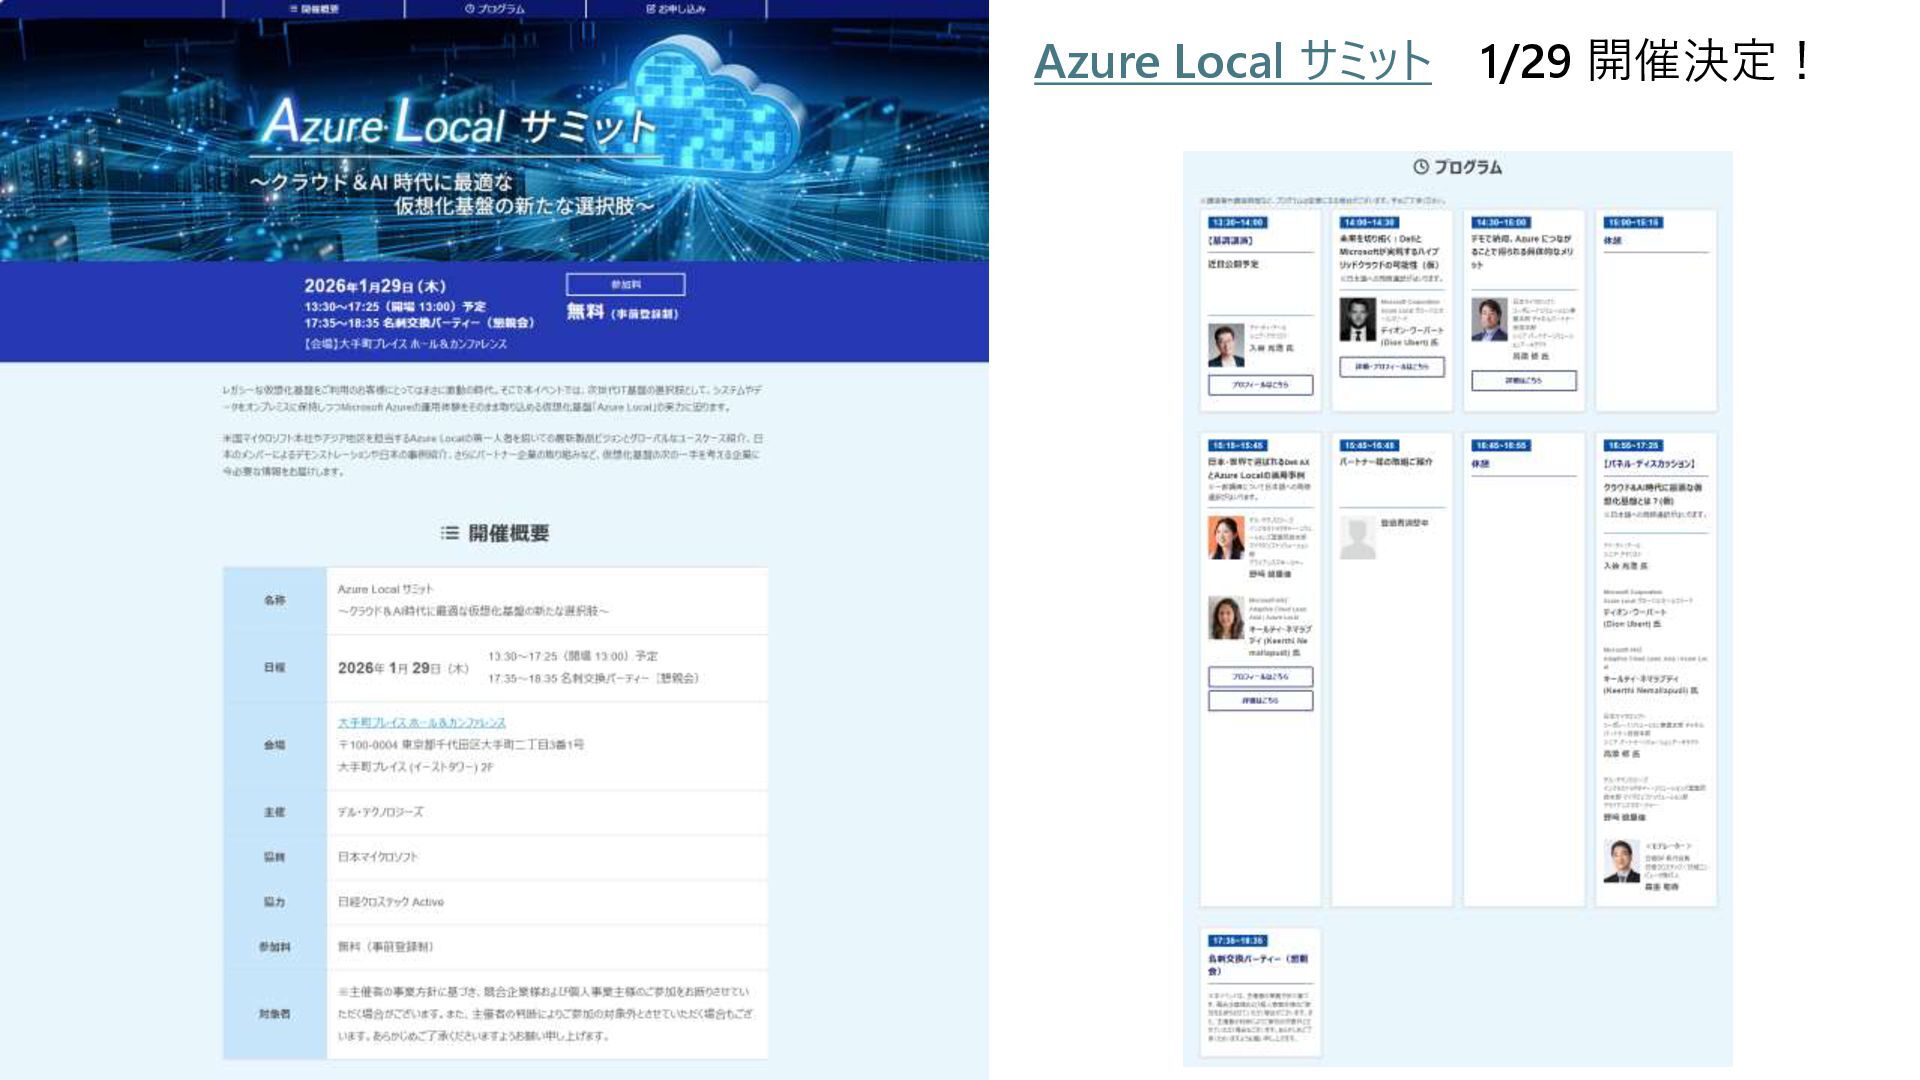Open the お申し込み navigation tab at top
This screenshot has height=1080, width=1920.
point(676,8)
